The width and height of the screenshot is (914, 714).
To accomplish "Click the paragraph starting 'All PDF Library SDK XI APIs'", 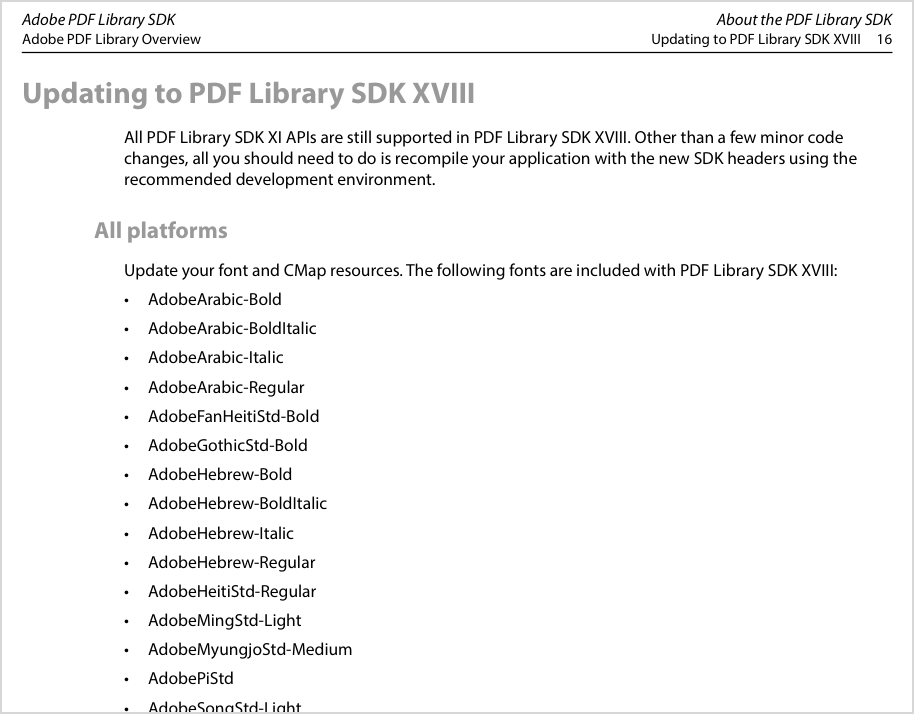I will tap(490, 159).
